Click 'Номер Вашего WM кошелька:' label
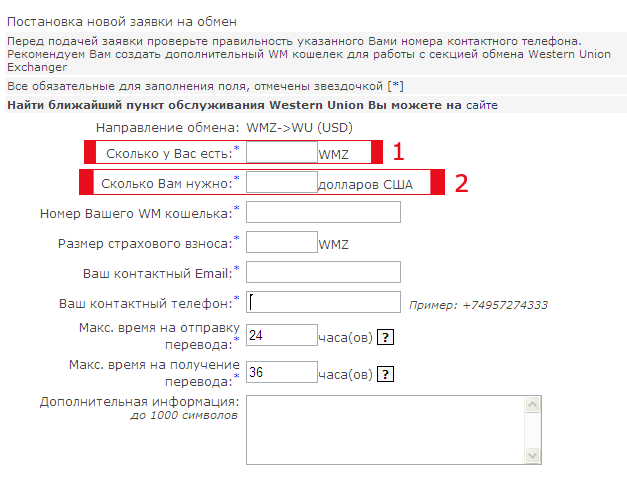 (x=136, y=214)
